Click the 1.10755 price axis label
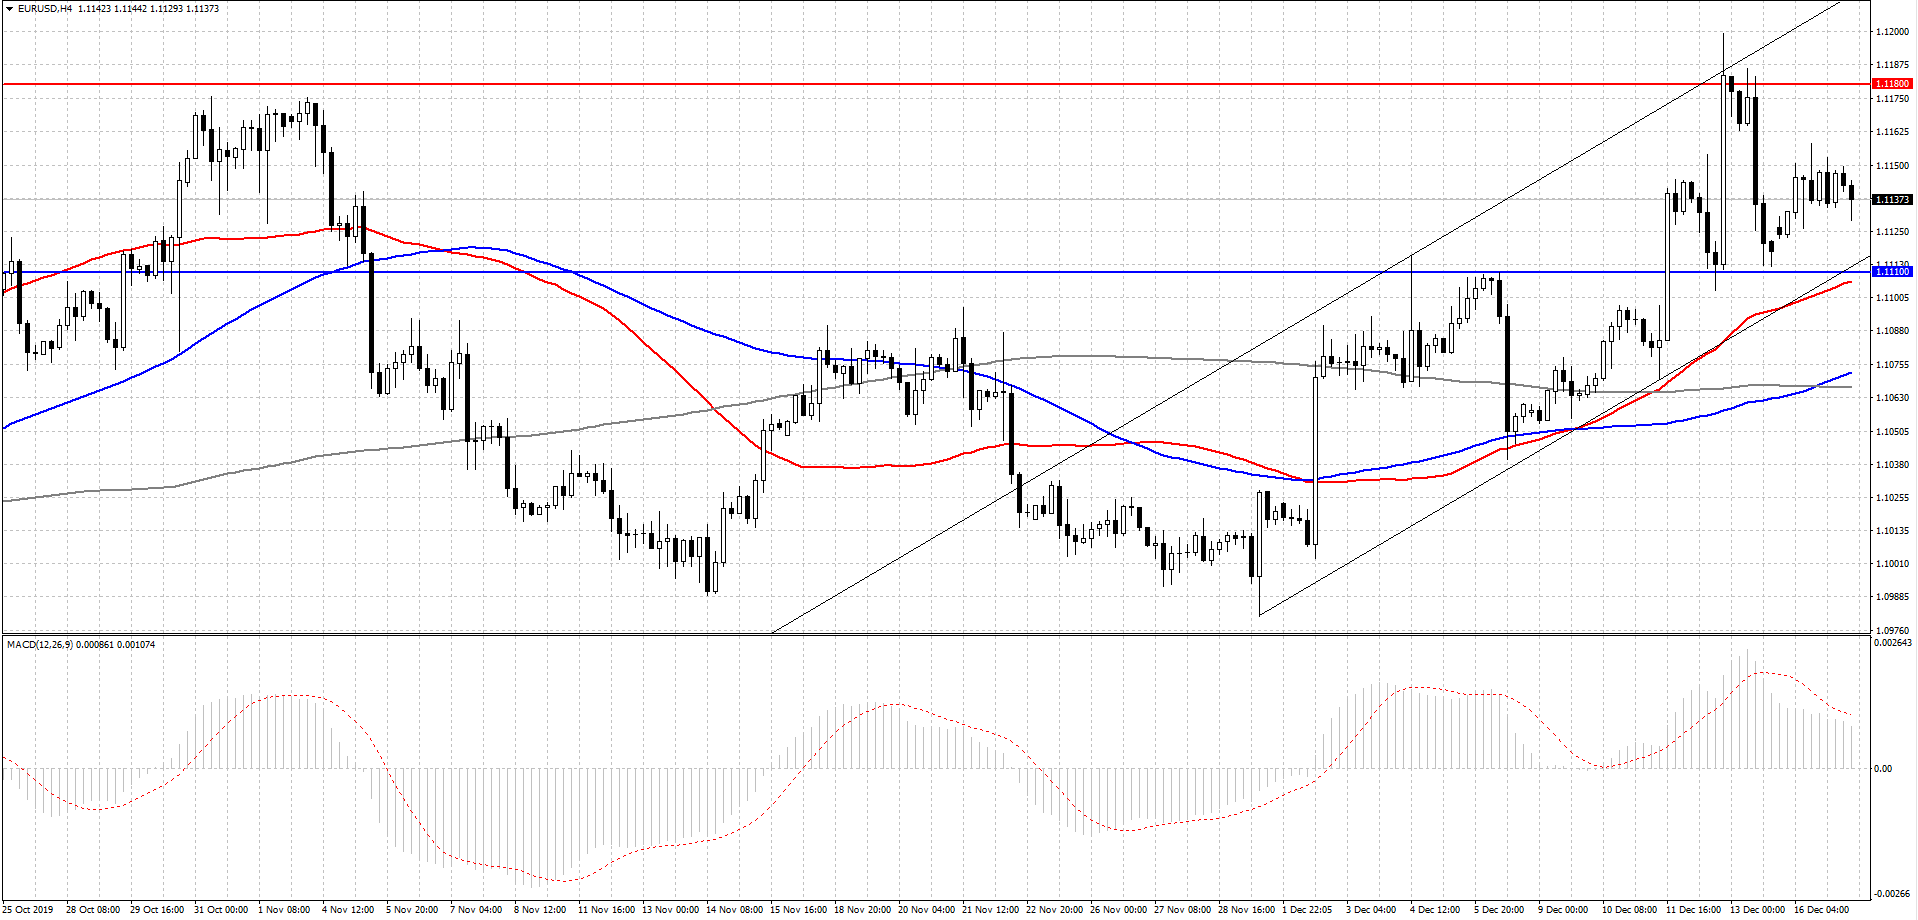 point(1893,365)
